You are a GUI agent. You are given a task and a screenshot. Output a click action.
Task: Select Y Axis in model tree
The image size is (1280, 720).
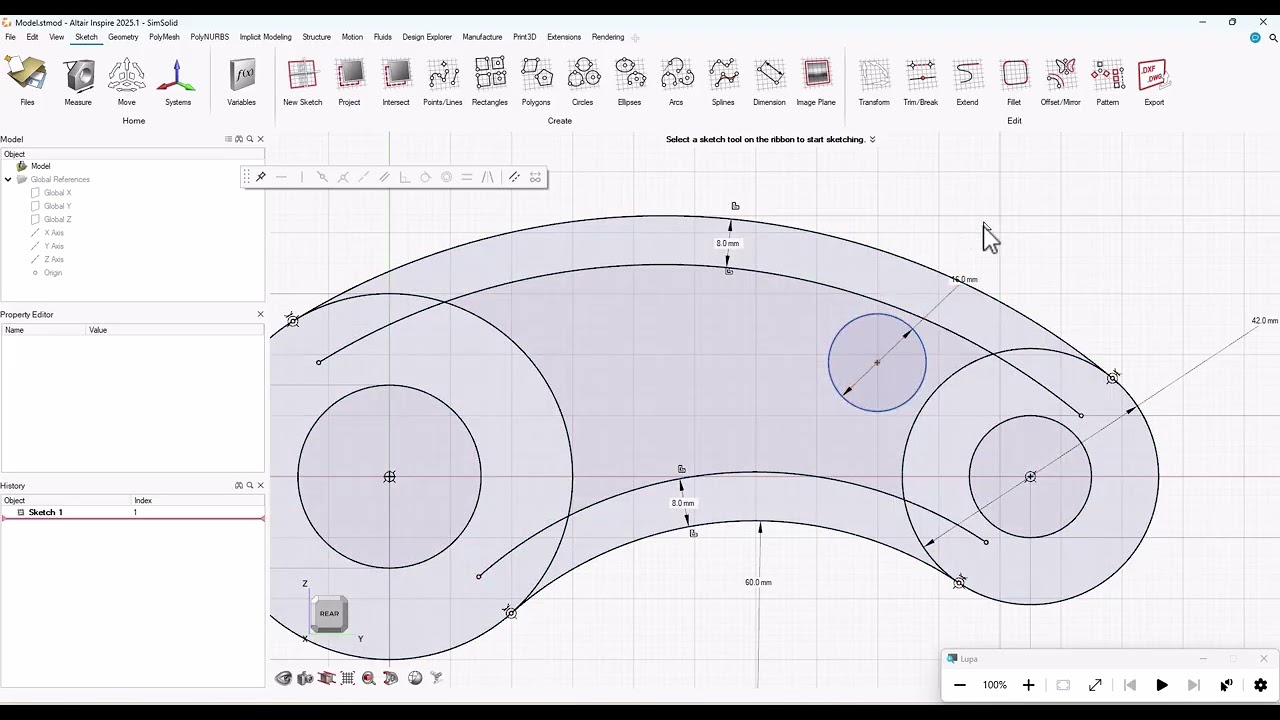click(54, 246)
